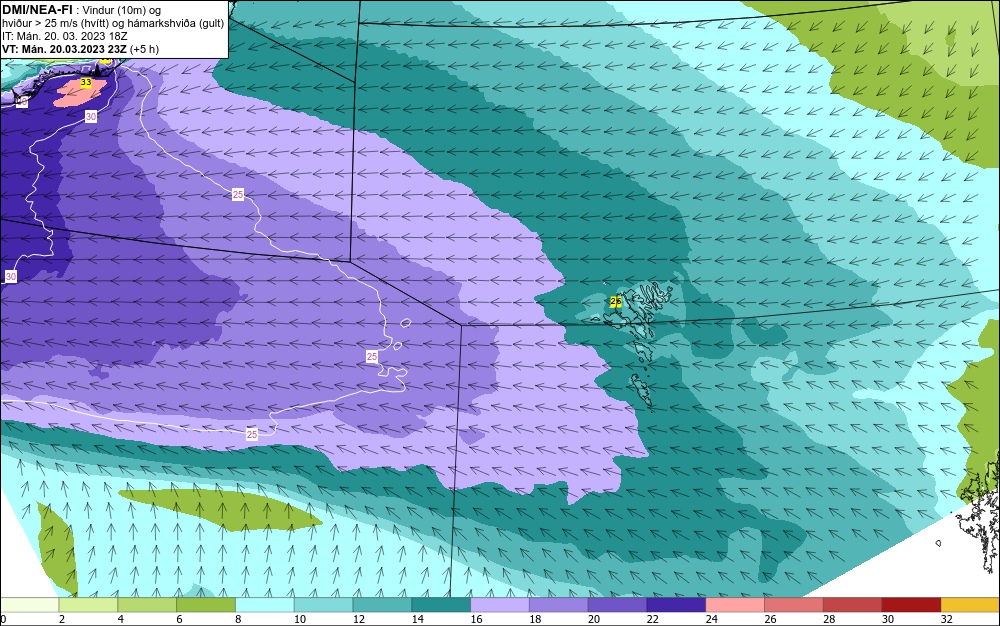The width and height of the screenshot is (1000, 626).
Task: Select the 6–8 m/s olive green legend swatch
Action: tap(206, 605)
